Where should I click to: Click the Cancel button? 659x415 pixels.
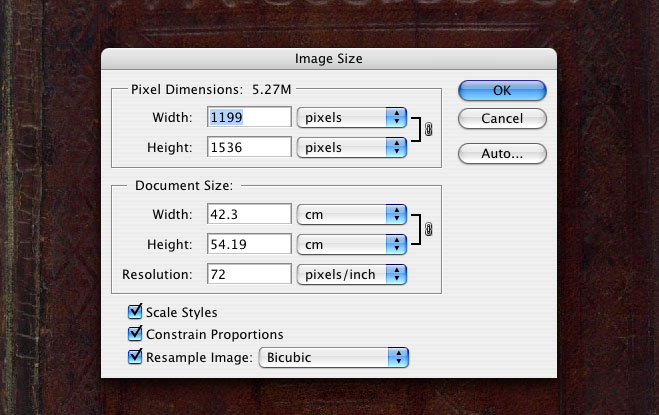click(x=502, y=119)
